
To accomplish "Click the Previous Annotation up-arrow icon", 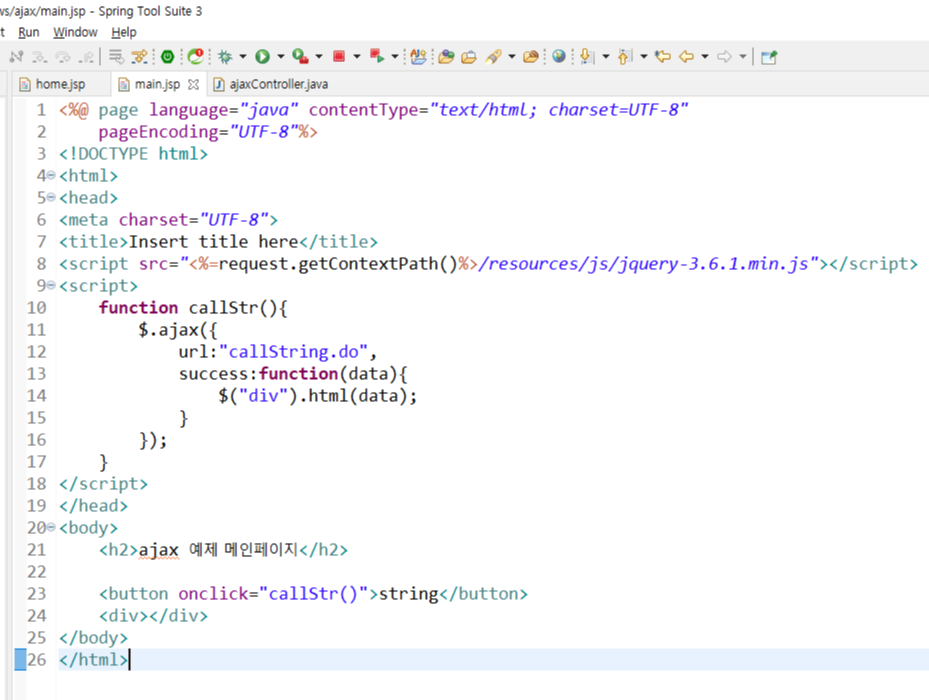I will pyautogui.click(x=624, y=57).
